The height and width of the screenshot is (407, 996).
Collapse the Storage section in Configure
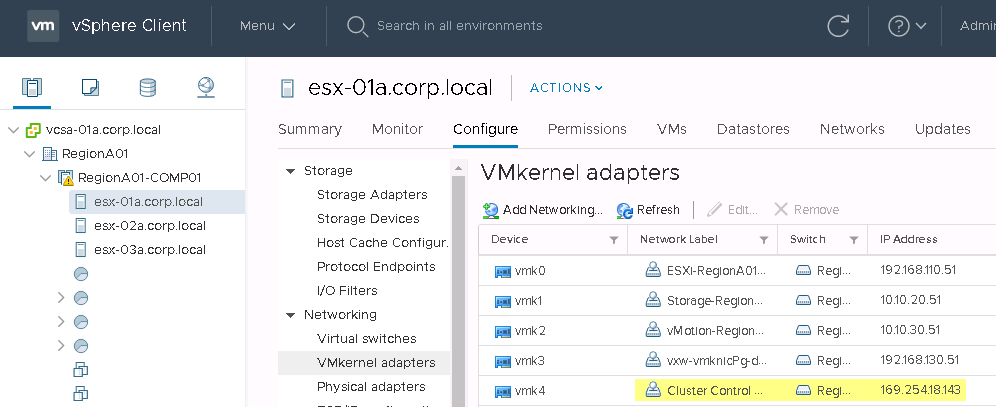coord(291,171)
